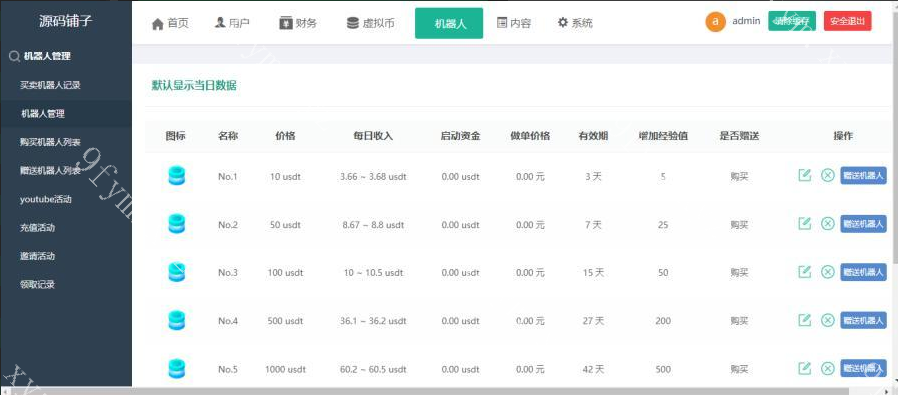Screen dimensions: 898x395
Task: Click the 有效期 column header
Action: point(593,136)
